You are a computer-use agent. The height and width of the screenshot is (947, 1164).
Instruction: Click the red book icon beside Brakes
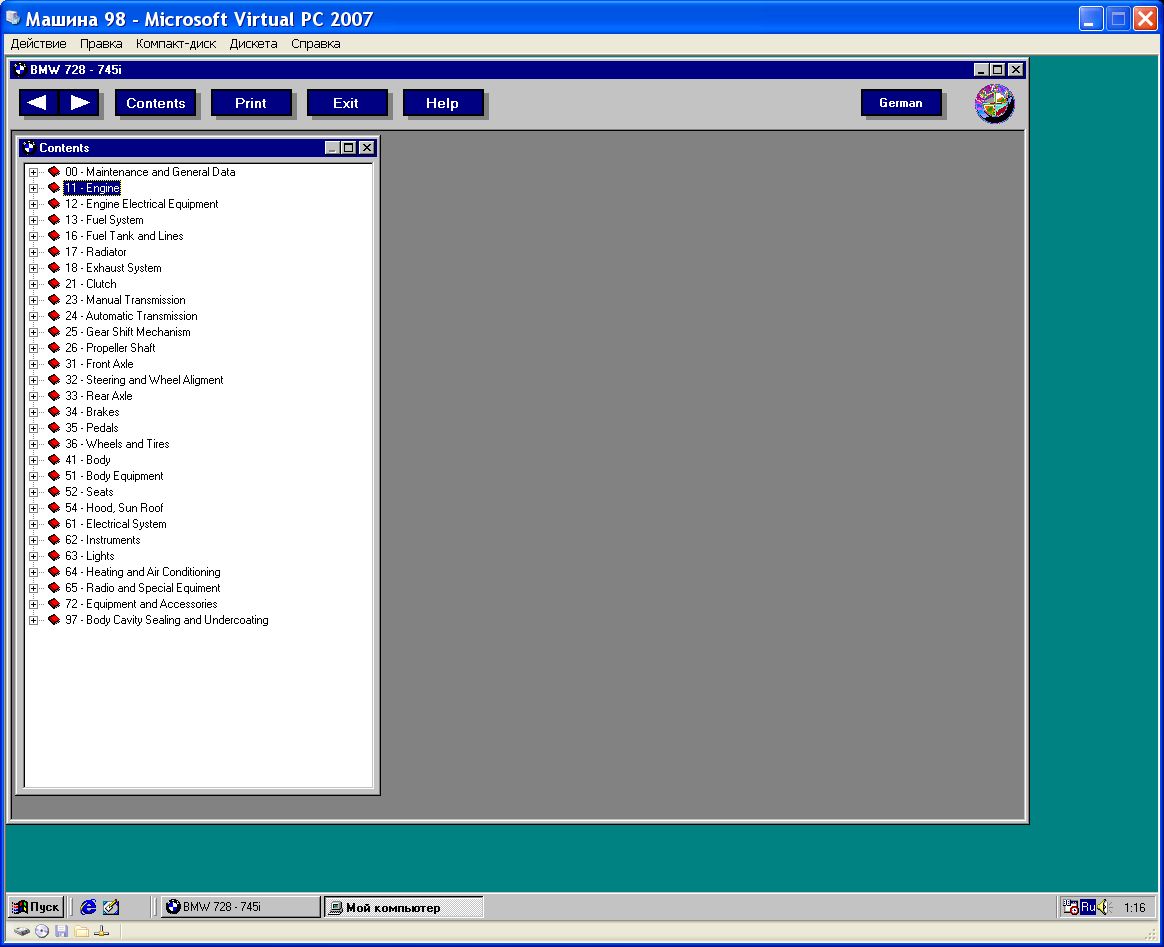pyautogui.click(x=54, y=412)
